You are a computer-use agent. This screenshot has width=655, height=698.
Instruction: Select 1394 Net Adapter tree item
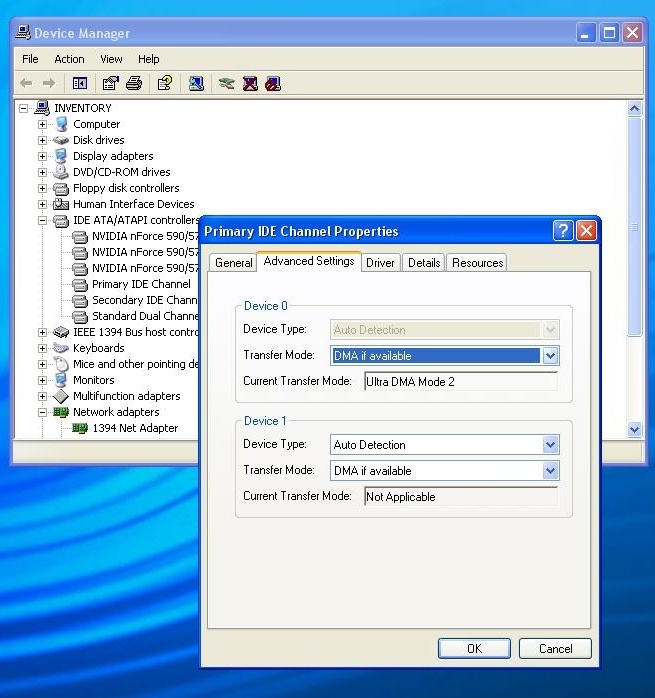(x=135, y=428)
